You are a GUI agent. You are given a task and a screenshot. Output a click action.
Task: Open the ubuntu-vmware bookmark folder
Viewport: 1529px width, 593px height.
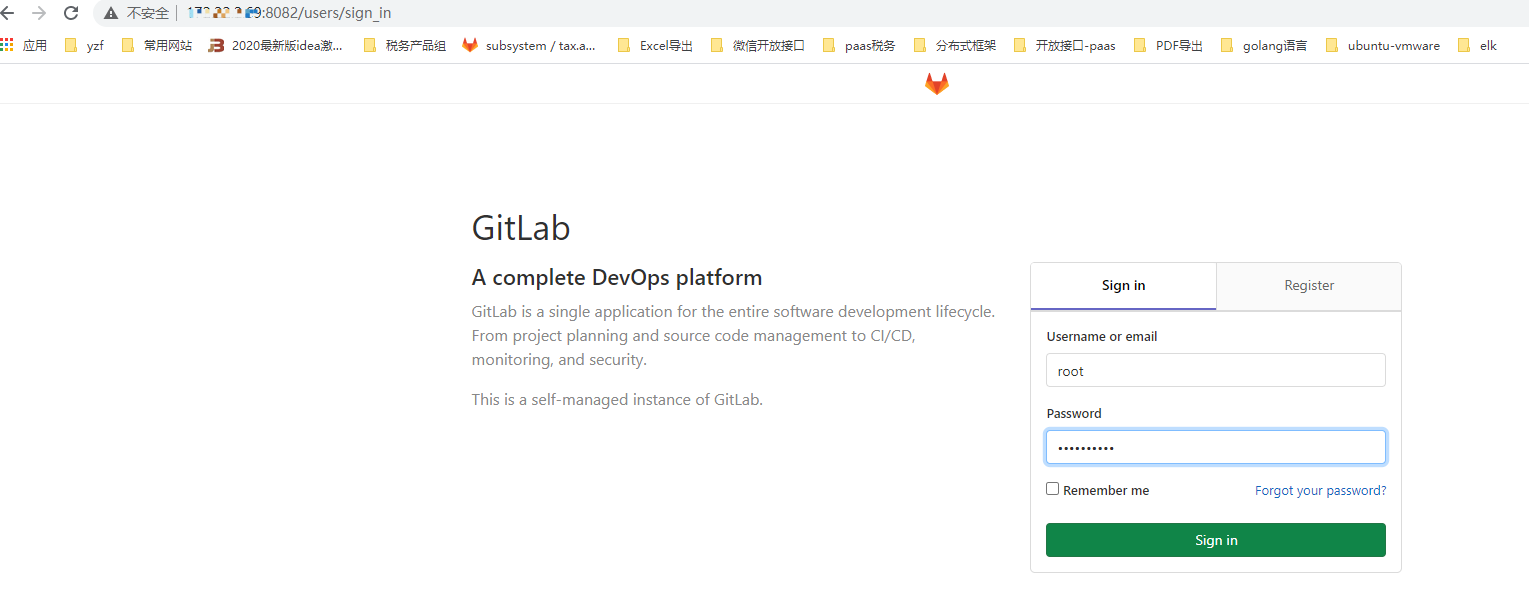click(1383, 45)
